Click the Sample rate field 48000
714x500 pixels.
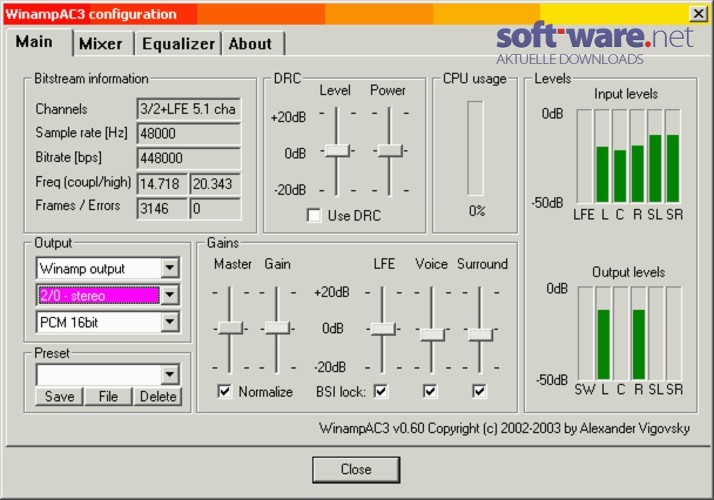tap(189, 133)
